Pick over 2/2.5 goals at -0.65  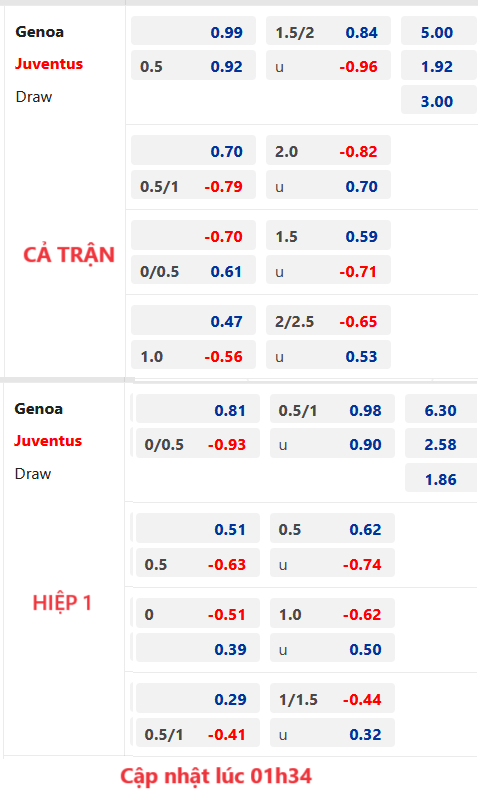coord(328,321)
